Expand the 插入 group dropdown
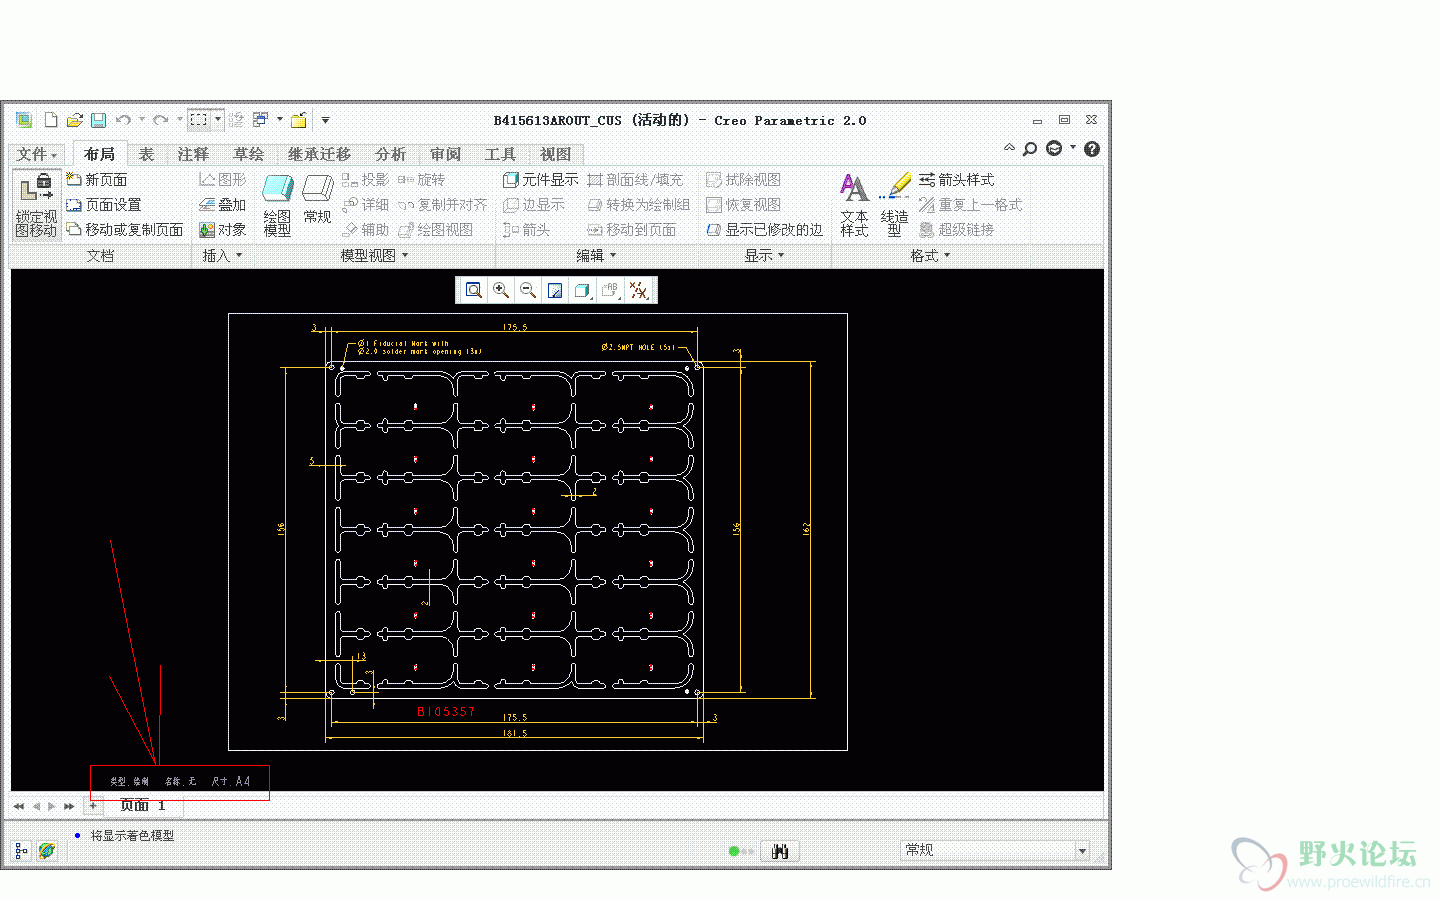This screenshot has width=1440, height=900. pos(222,256)
